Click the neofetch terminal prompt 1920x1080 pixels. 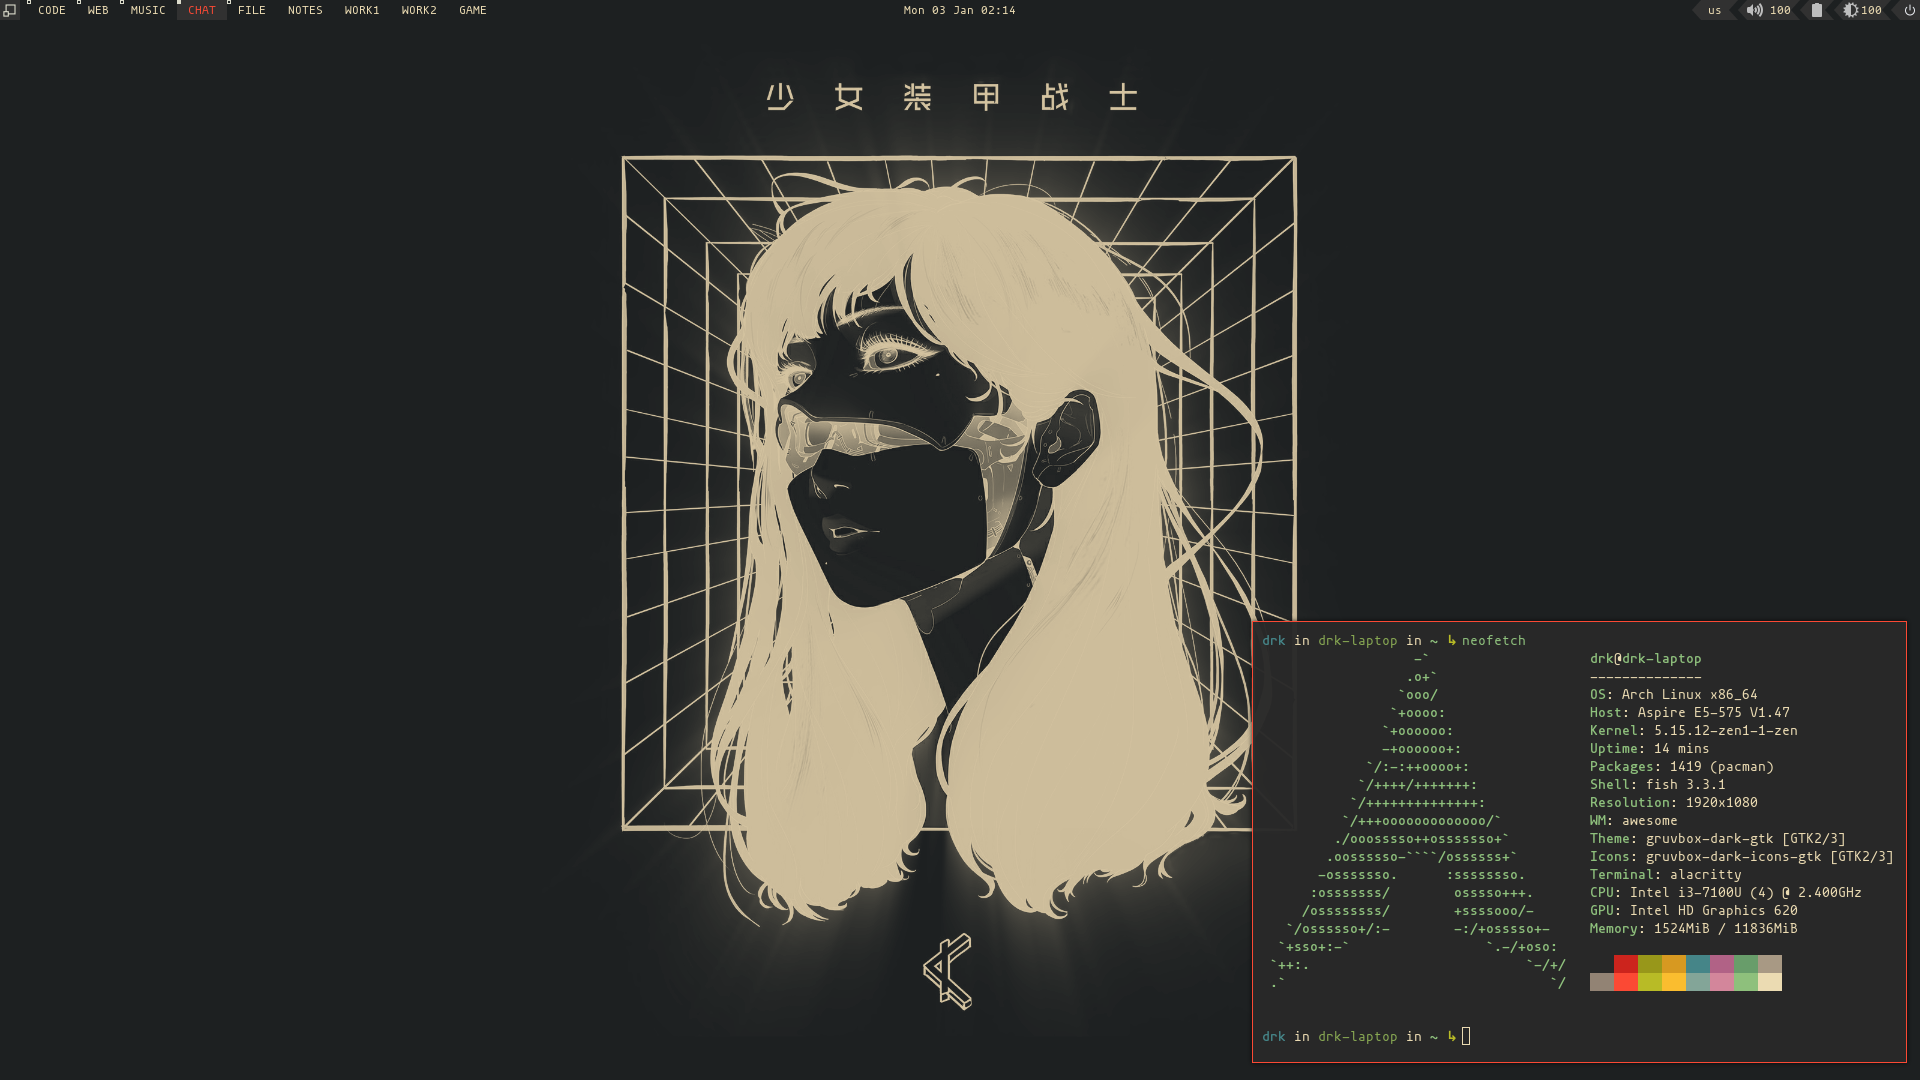click(1394, 641)
